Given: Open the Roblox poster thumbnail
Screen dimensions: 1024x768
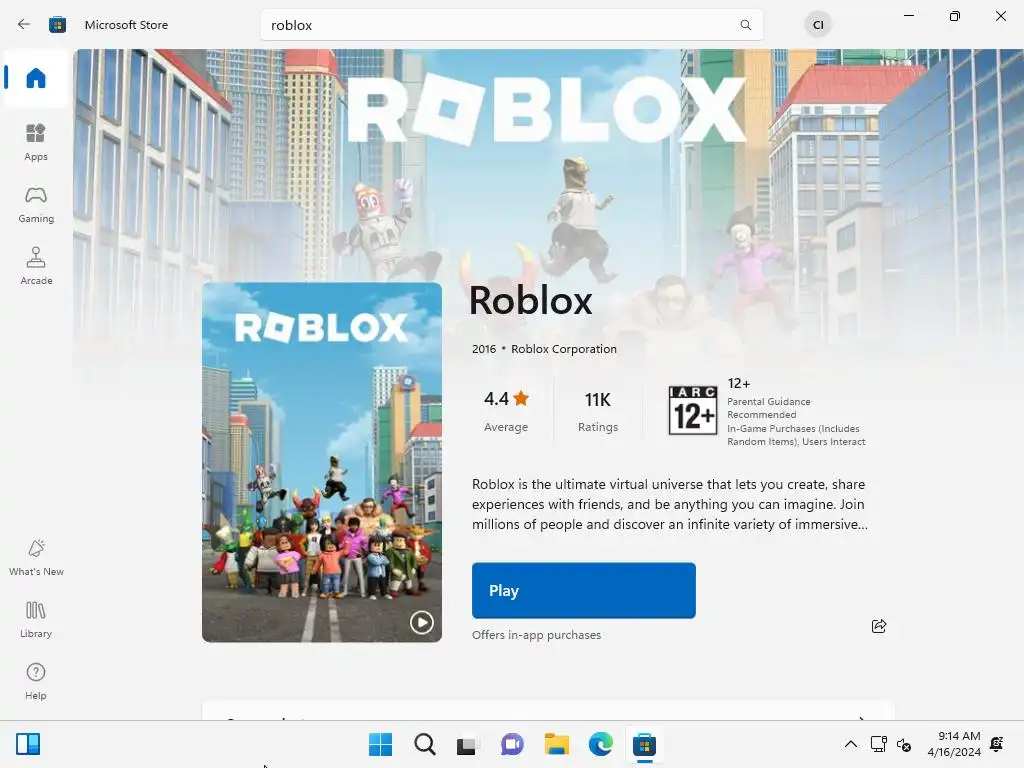Looking at the screenshot, I should pos(321,462).
